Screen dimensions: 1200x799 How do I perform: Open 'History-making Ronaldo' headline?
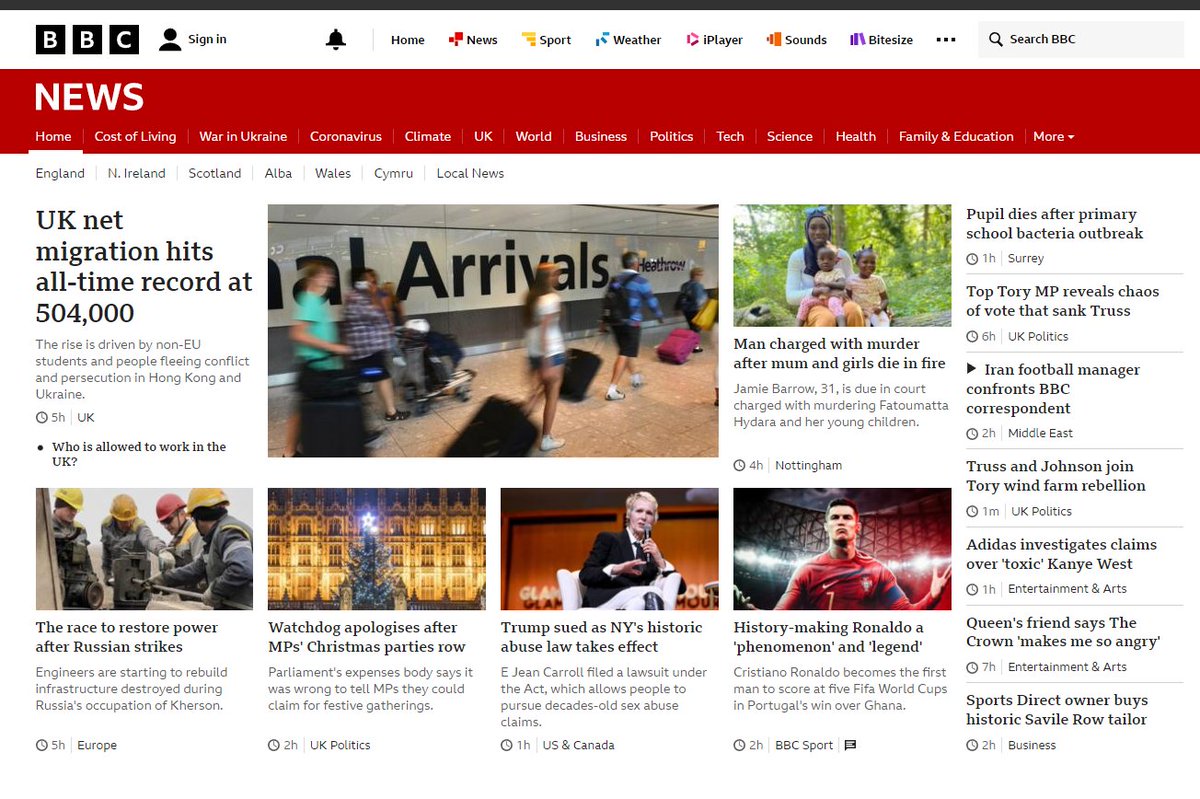point(829,637)
